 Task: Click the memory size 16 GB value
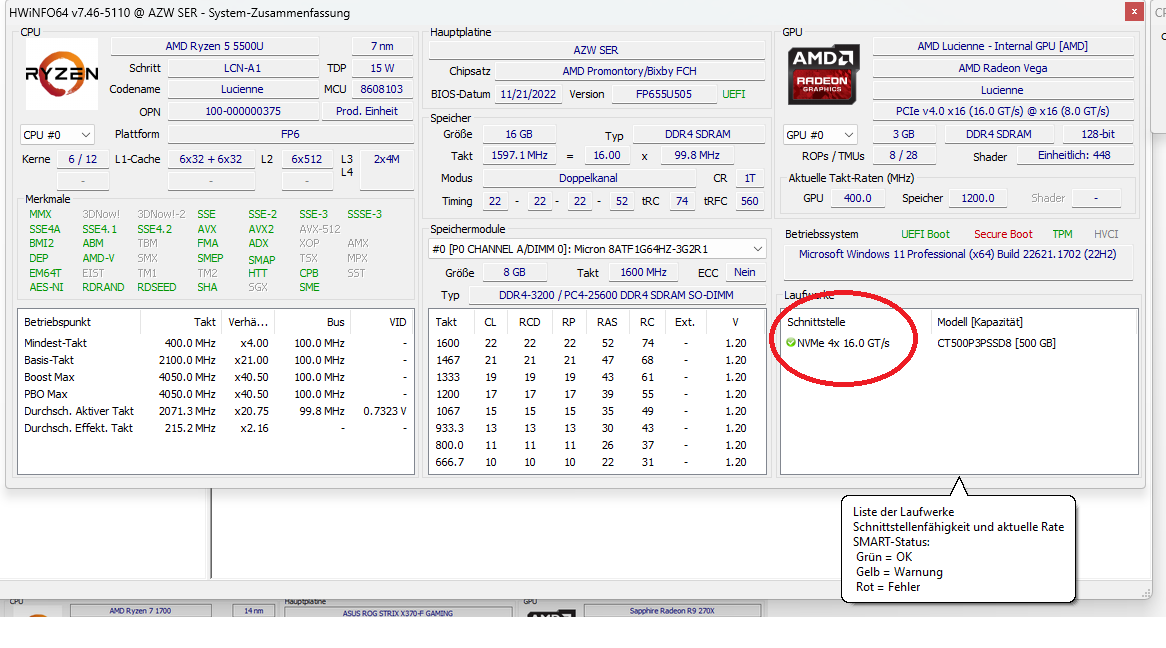[x=519, y=134]
